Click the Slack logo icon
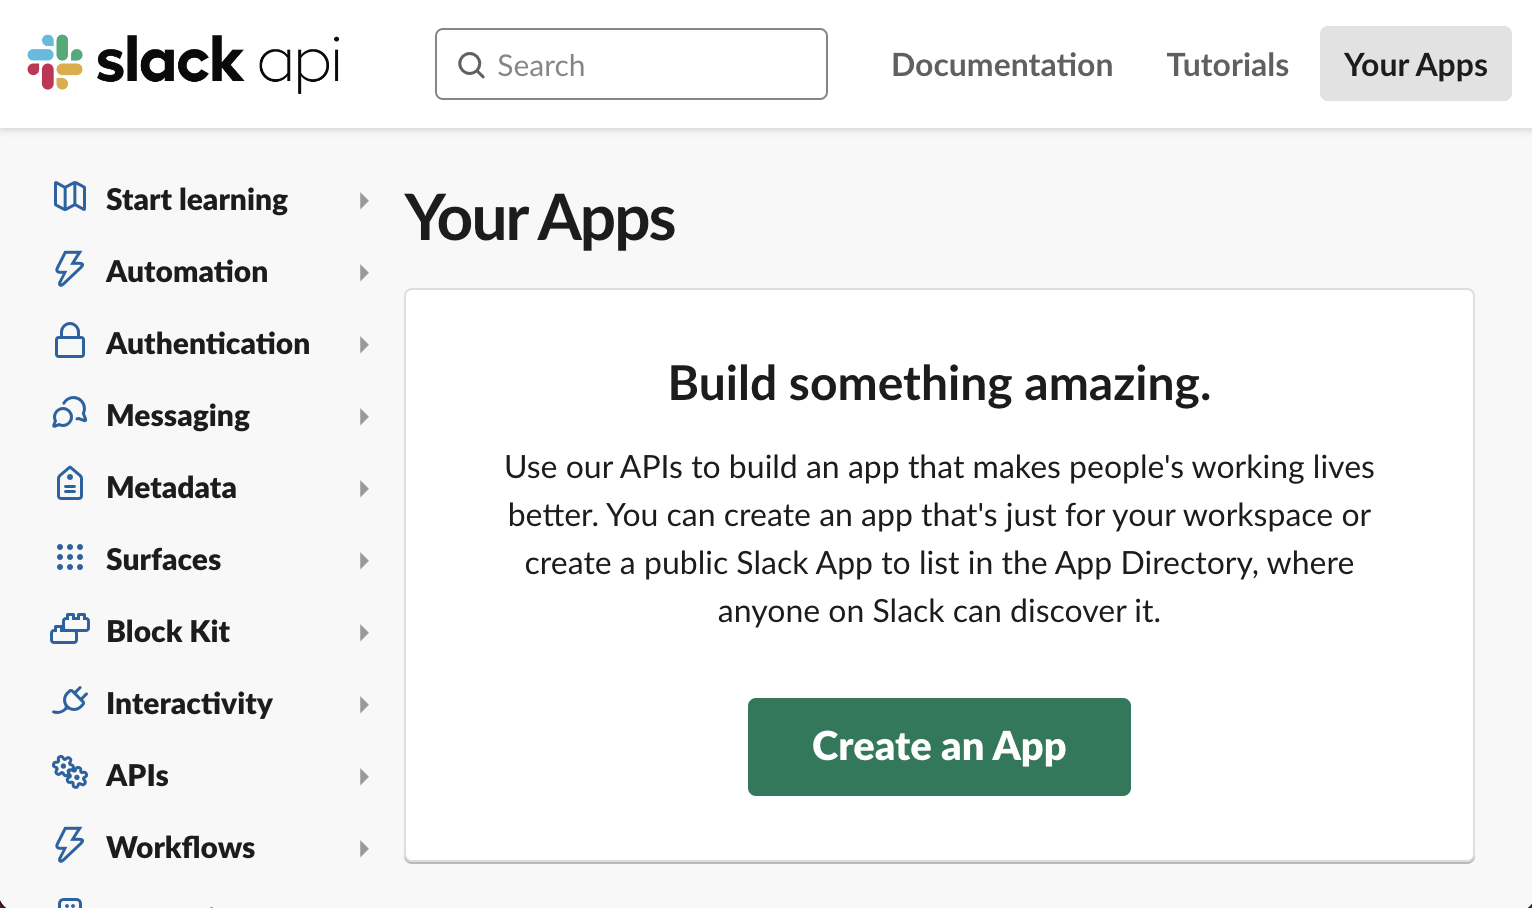1532x908 pixels. [x=55, y=62]
